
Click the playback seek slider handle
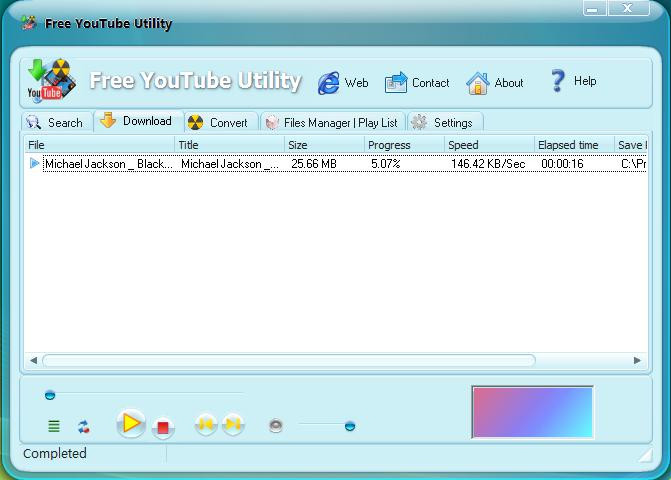[x=50, y=395]
